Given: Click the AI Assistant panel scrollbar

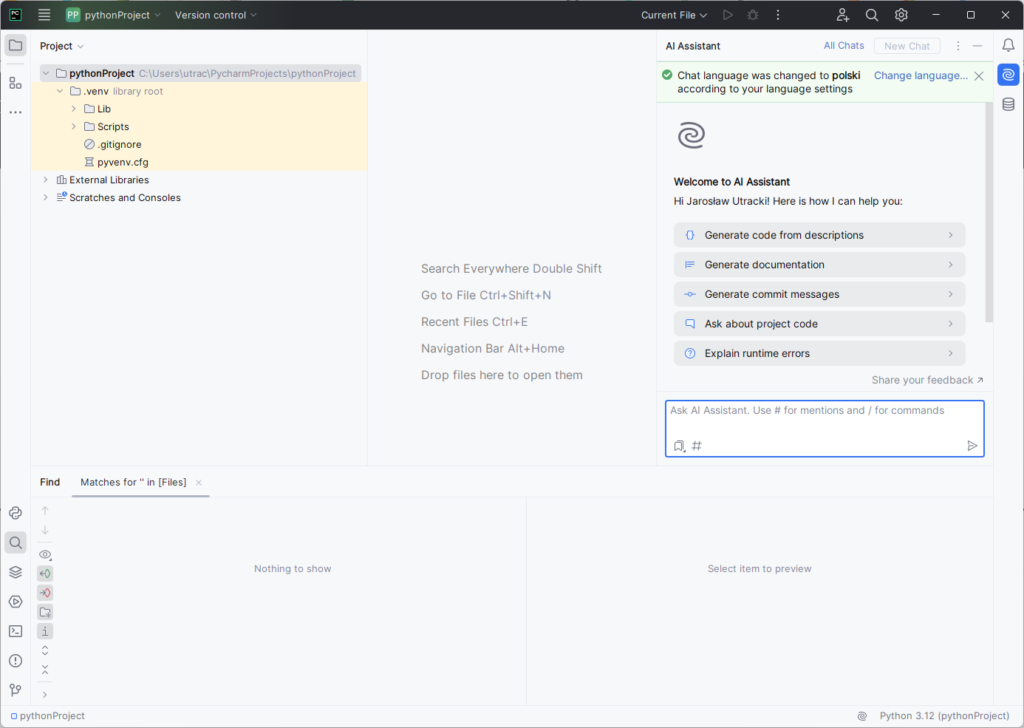Looking at the screenshot, I should (x=989, y=210).
